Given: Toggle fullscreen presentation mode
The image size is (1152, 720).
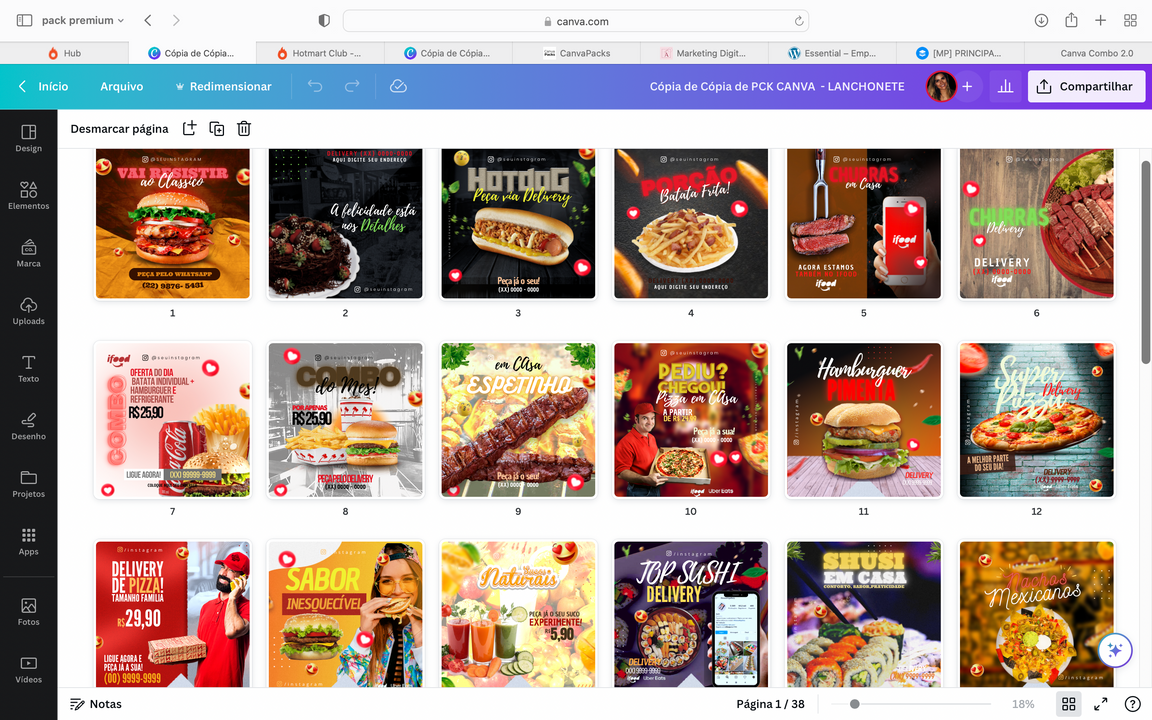Looking at the screenshot, I should click(1100, 704).
